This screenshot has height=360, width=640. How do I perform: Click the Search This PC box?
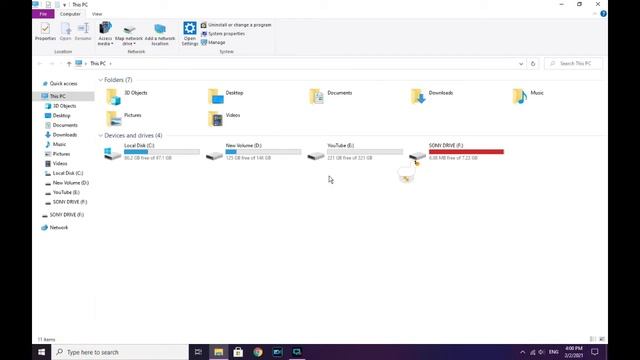[573, 64]
